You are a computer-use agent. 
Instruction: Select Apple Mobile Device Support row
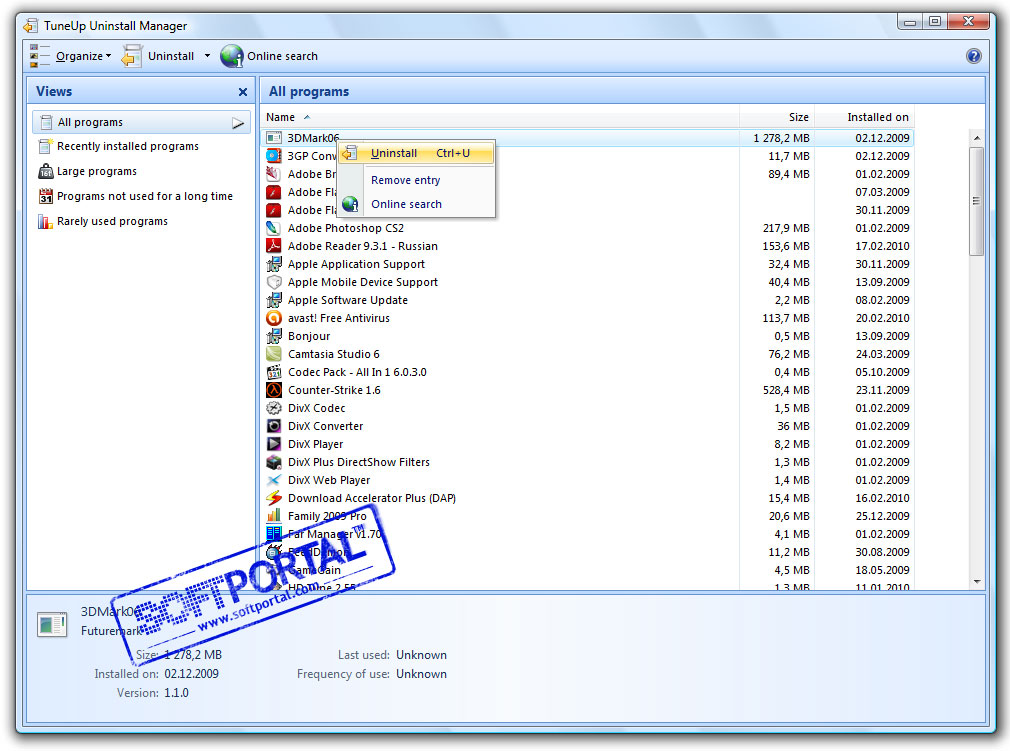(587, 282)
